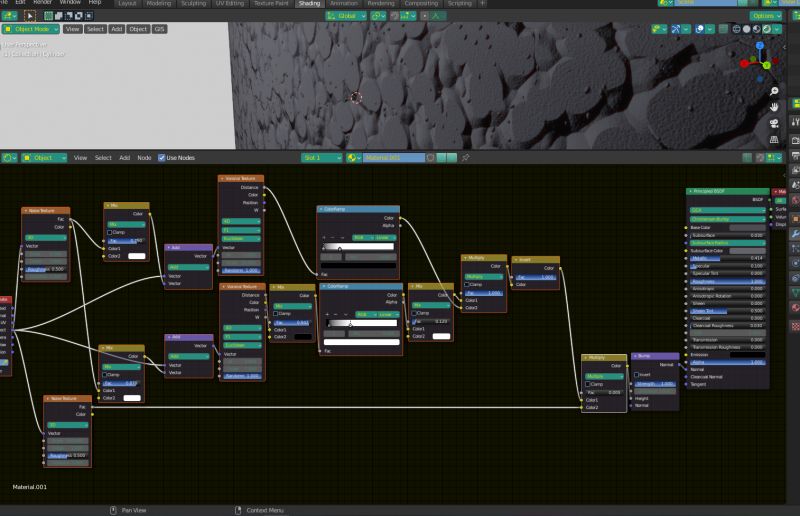Switch to the Layout workspace tab
Screen dimensions: 800x516
pyautogui.click(x=127, y=4)
